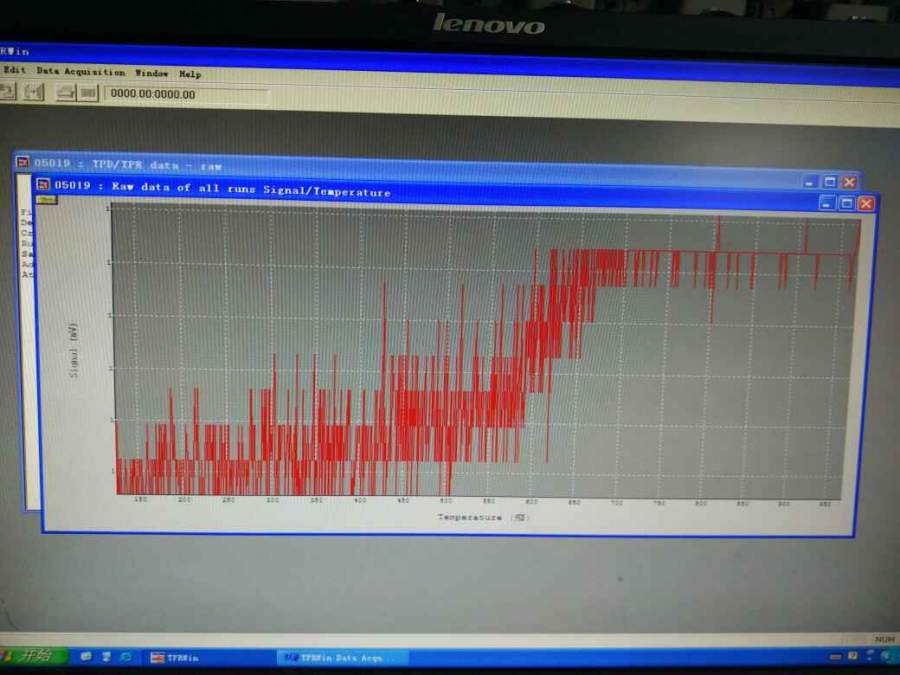Click the toolbar icon left of the printer
The image size is (900, 675).
click(x=34, y=92)
